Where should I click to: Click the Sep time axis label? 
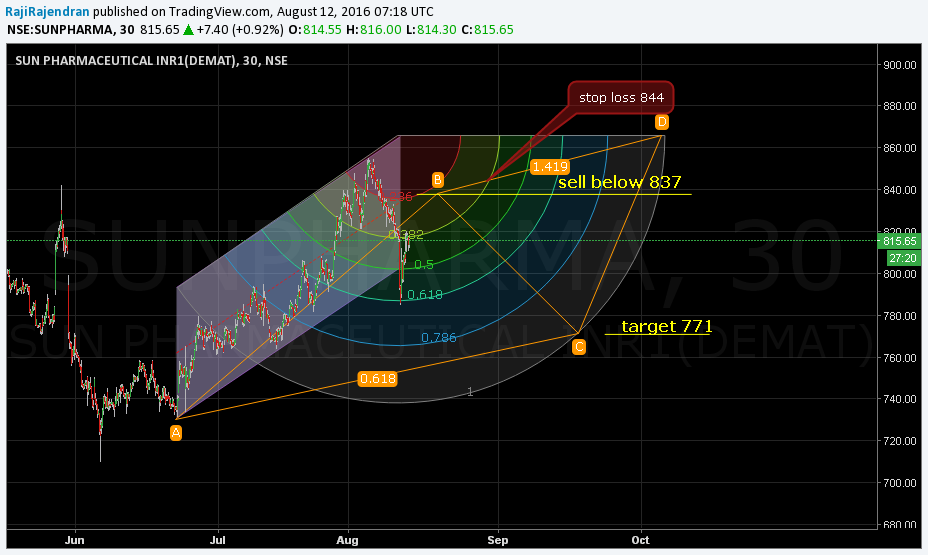tap(498, 540)
